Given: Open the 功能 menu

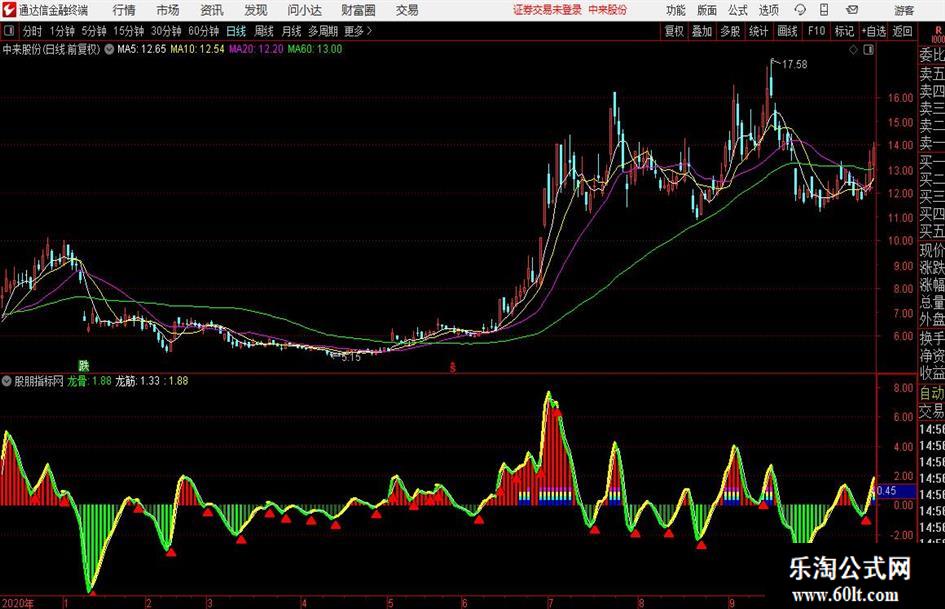Looking at the screenshot, I should pyautogui.click(x=676, y=10).
